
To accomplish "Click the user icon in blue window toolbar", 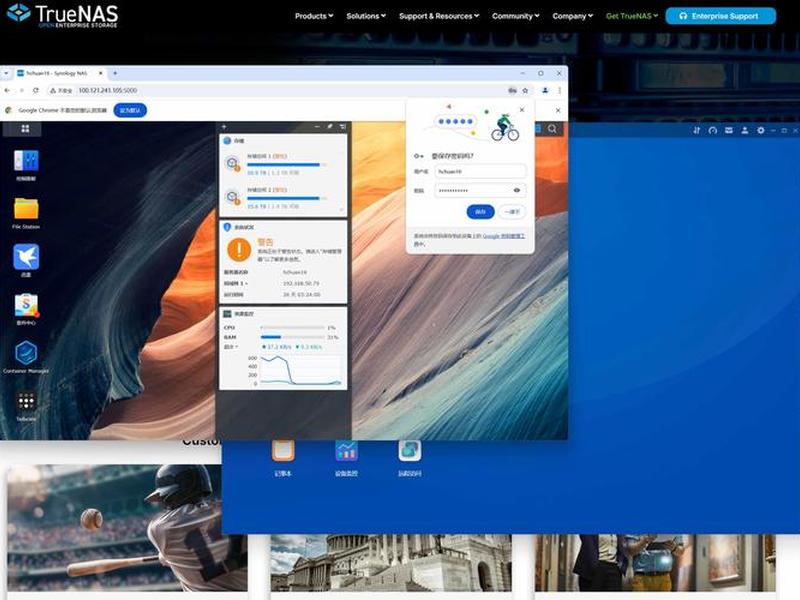I will (745, 131).
